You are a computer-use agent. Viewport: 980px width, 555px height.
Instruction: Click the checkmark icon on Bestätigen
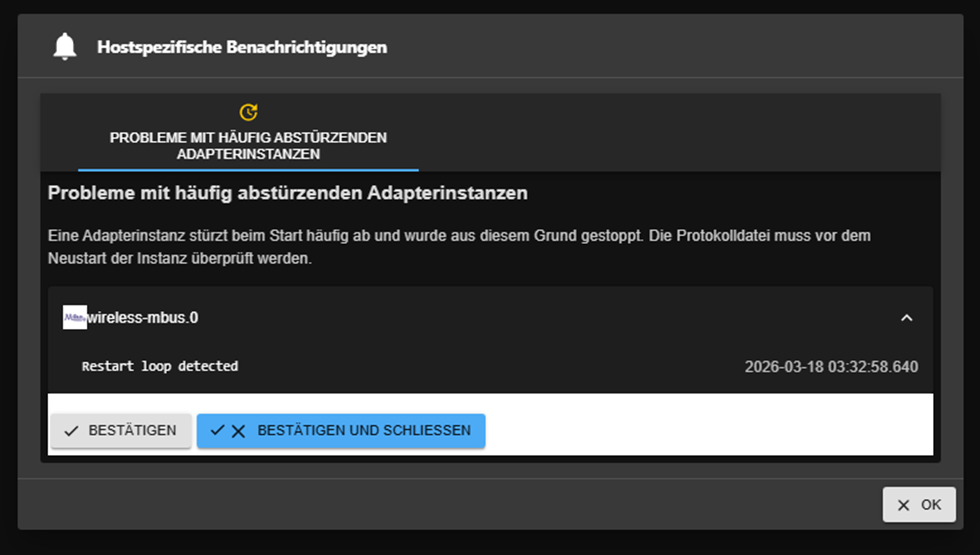pos(71,431)
